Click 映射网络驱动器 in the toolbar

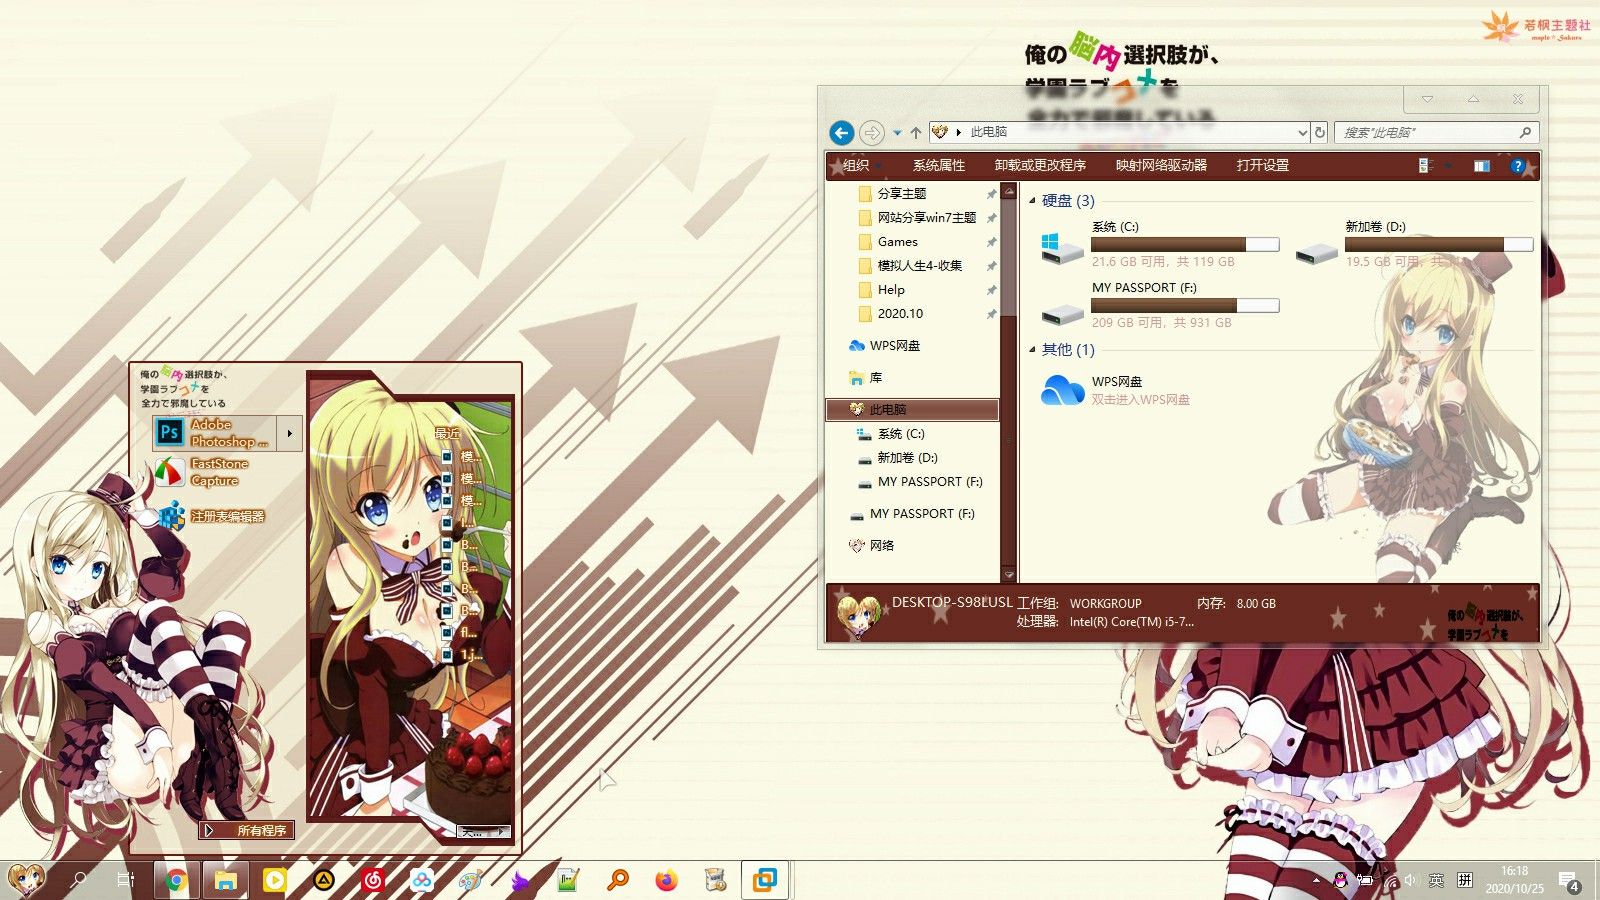coord(1161,166)
